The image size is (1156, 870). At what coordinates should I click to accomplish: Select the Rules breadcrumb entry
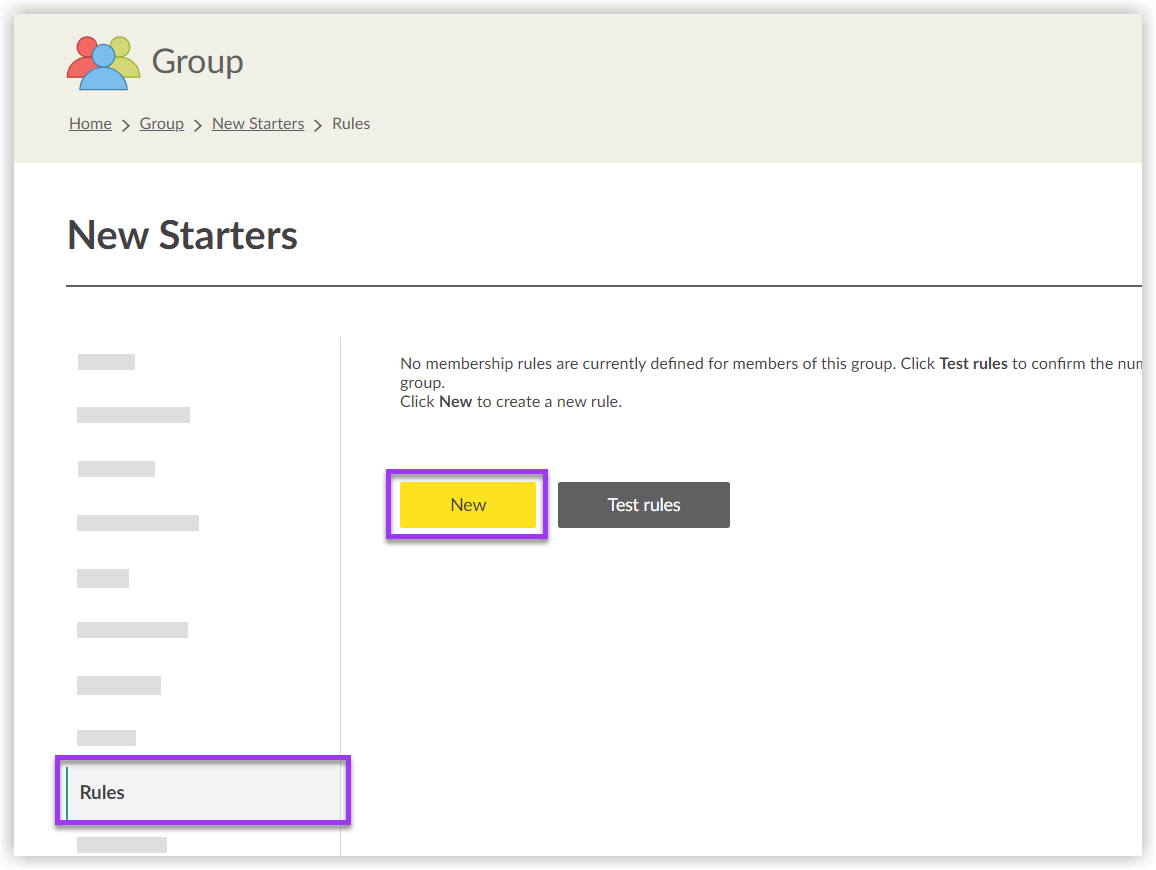350,123
